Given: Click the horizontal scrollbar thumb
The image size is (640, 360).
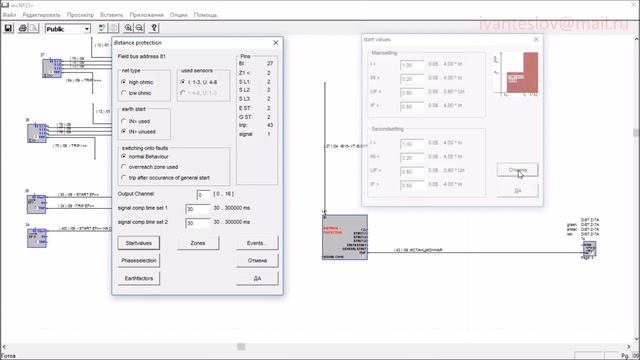Looking at the screenshot, I should click(x=241, y=347).
